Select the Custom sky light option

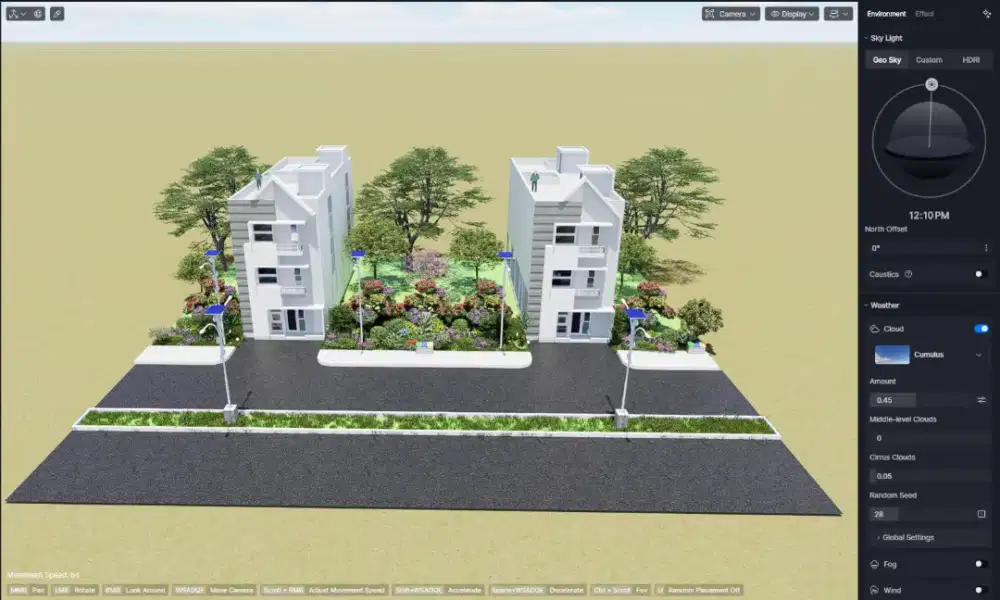click(x=928, y=60)
